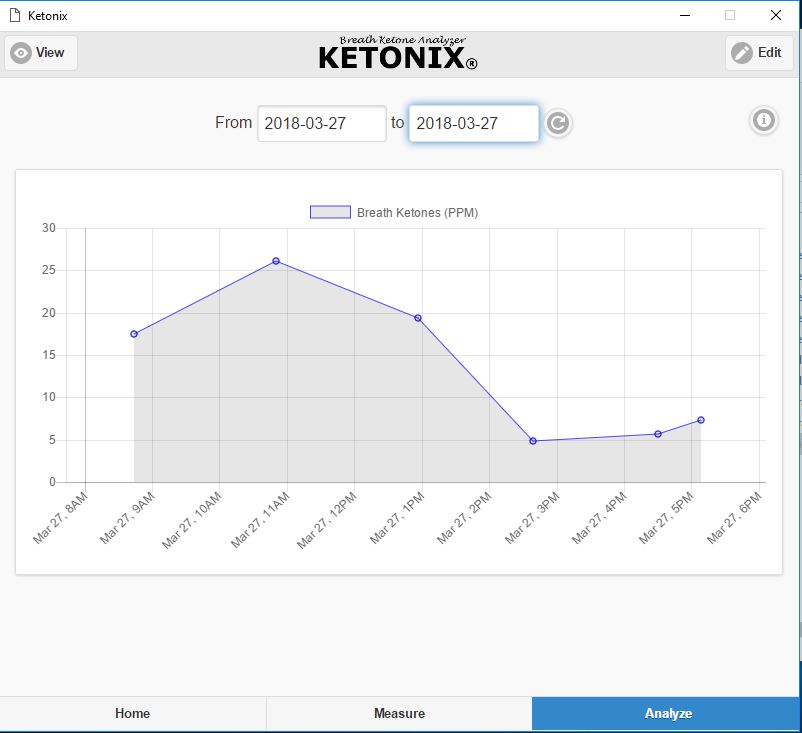Click the y-axis value 15
The height and width of the screenshot is (733, 802).
[x=49, y=354]
